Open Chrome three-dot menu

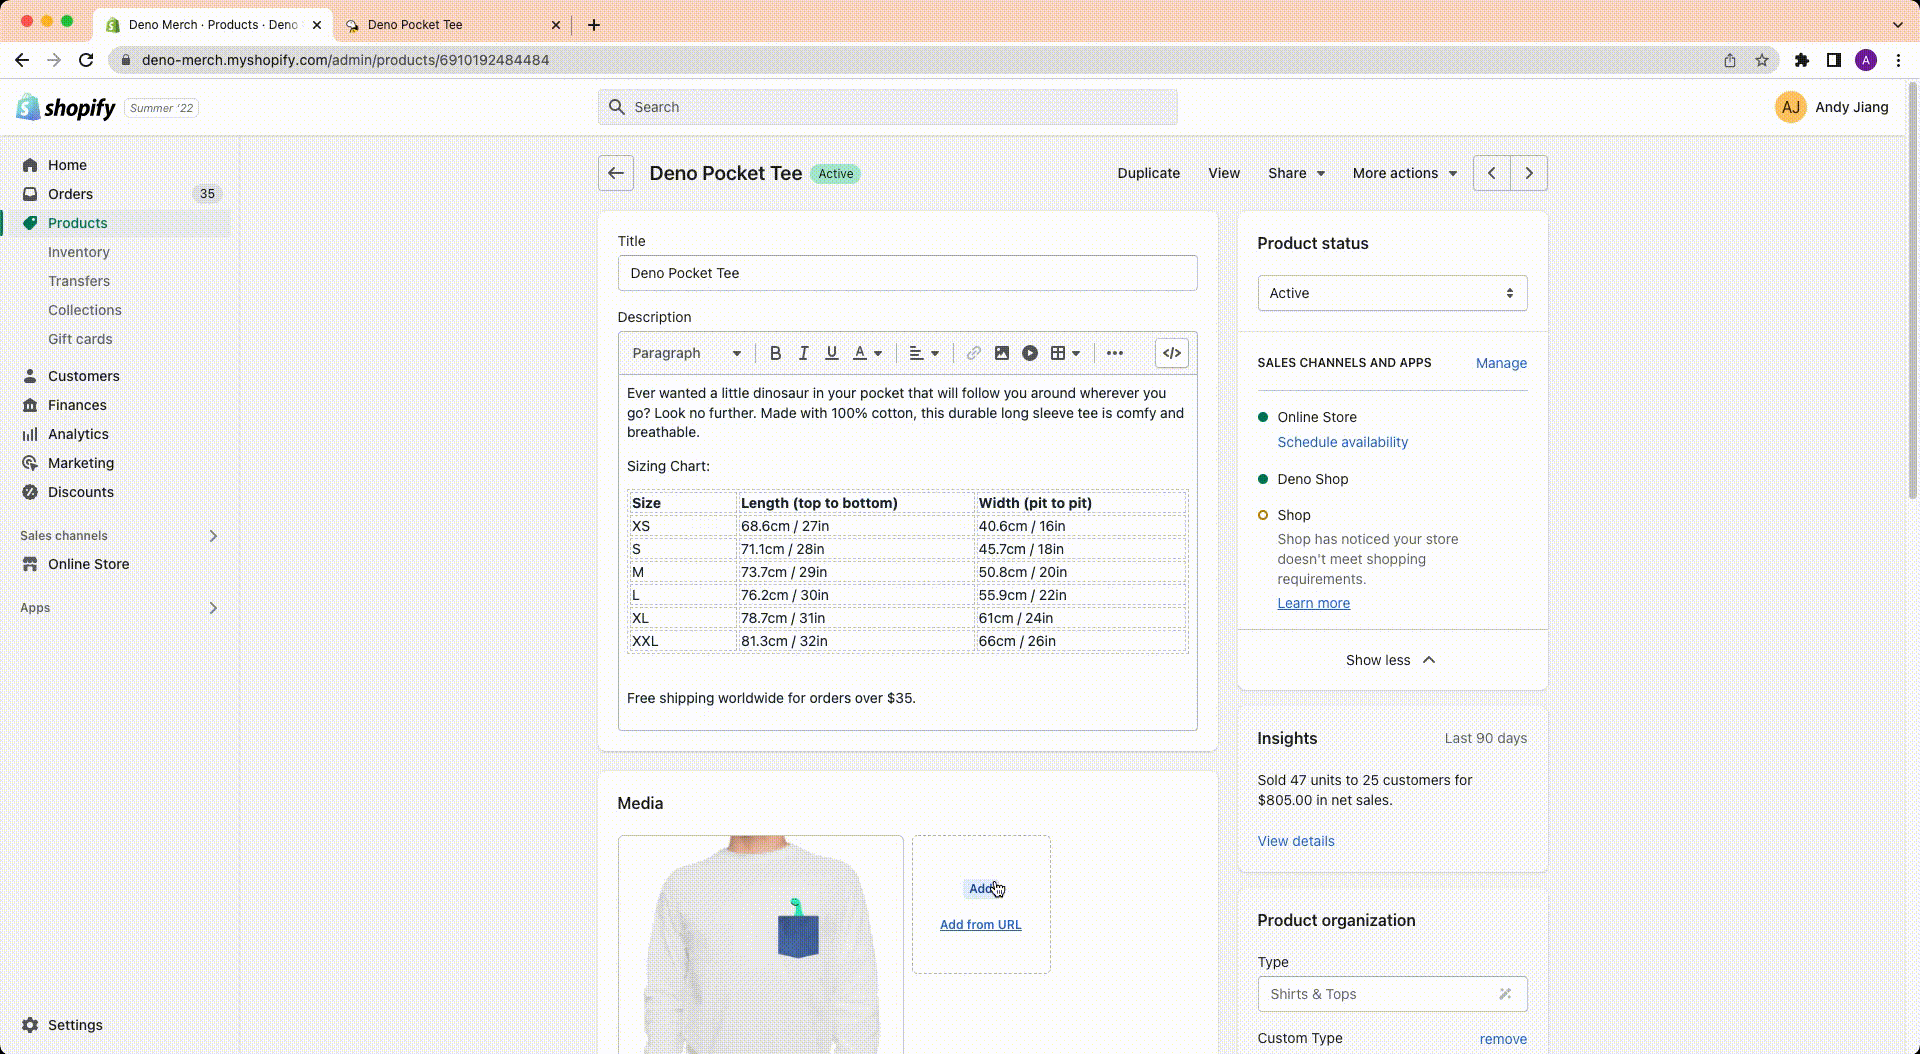(1898, 60)
